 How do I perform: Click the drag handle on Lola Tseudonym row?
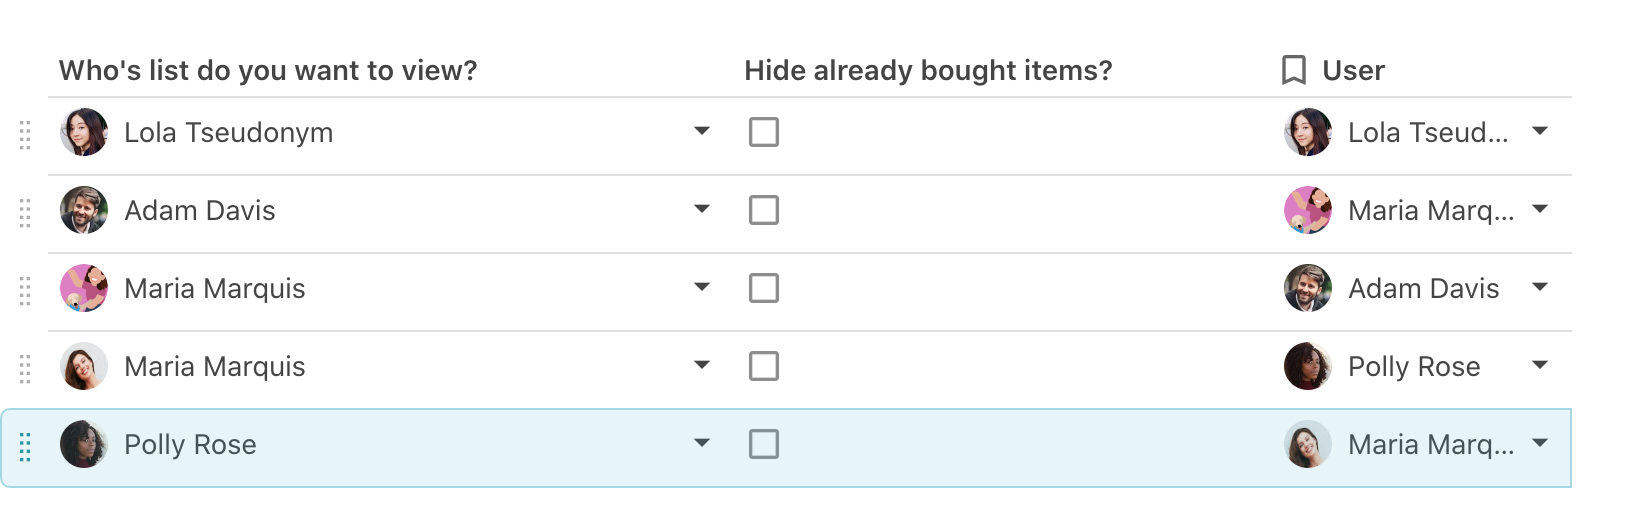(x=26, y=134)
